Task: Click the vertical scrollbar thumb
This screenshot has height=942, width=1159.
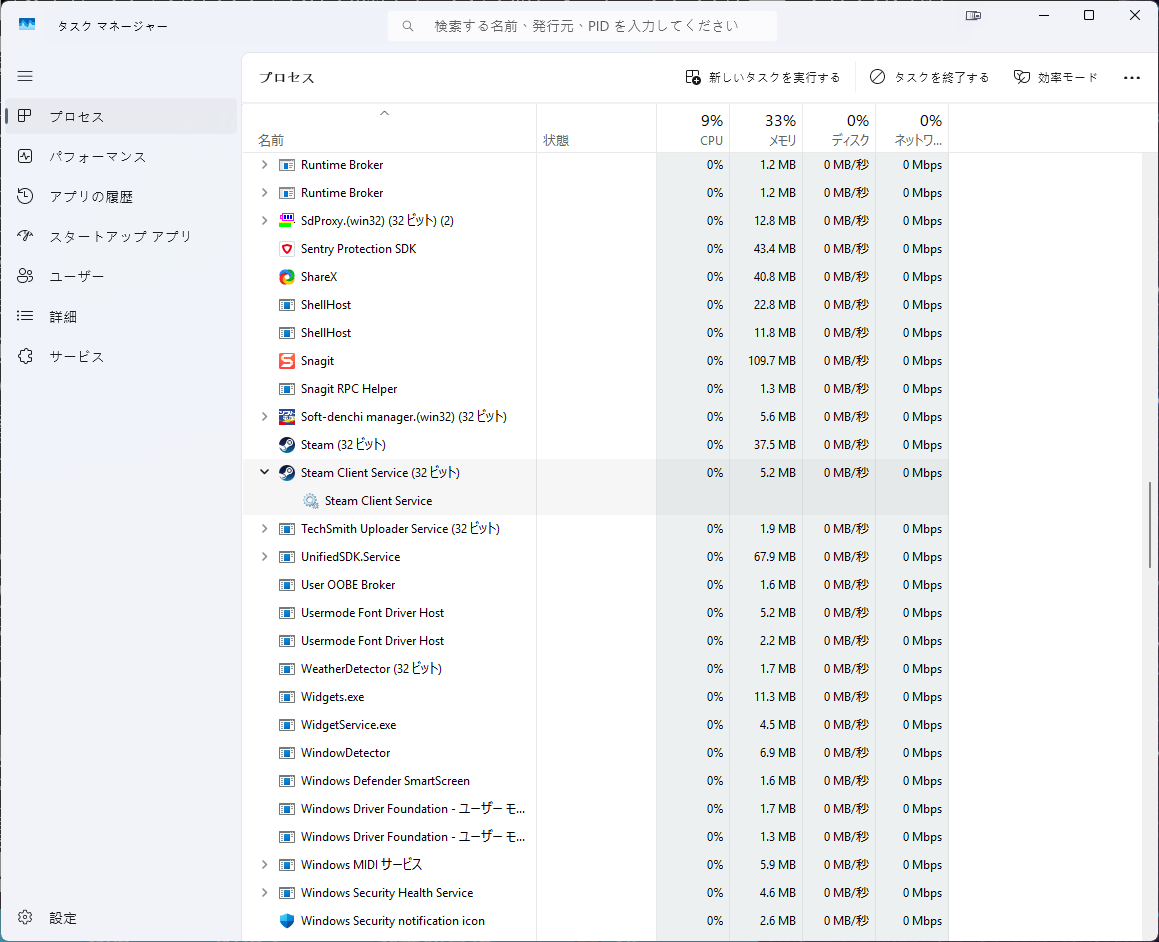Action: pos(1149,525)
